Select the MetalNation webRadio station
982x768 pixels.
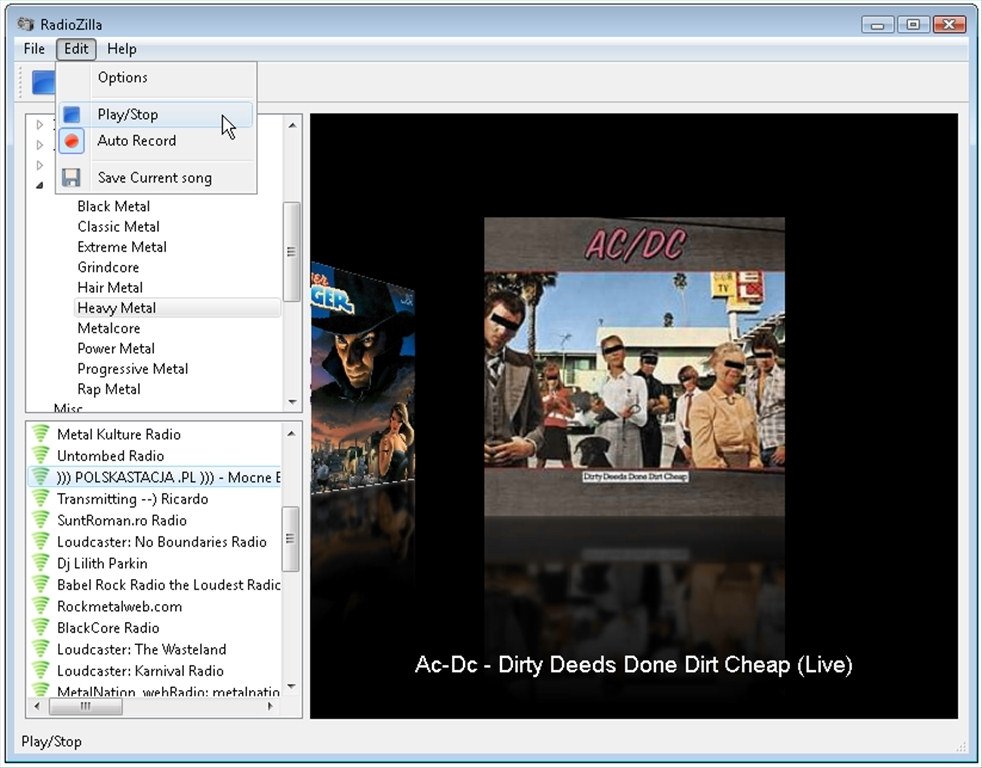pos(168,691)
